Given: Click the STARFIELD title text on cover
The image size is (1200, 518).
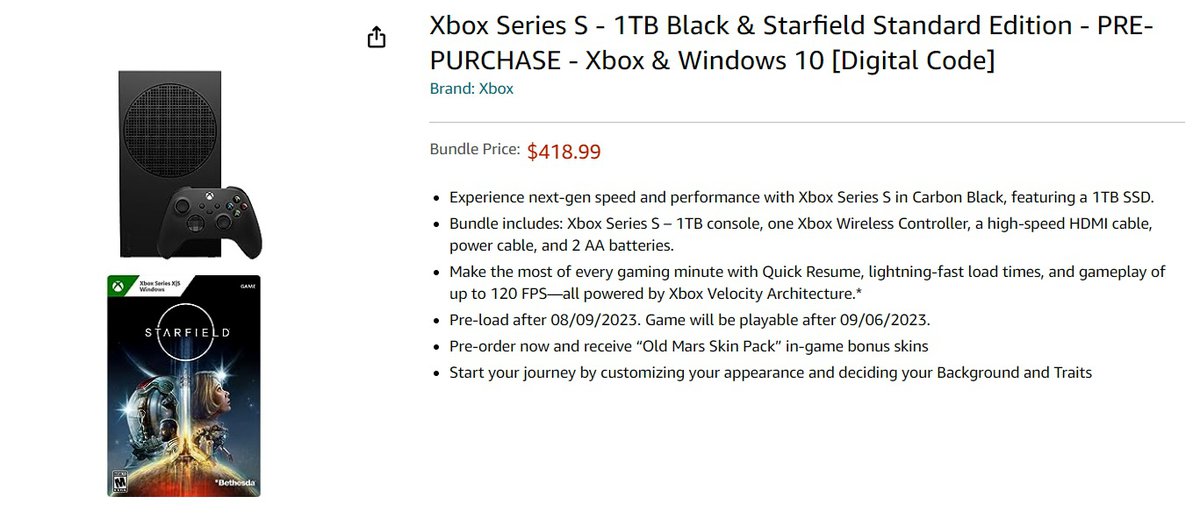Looking at the screenshot, I should 184,331.
